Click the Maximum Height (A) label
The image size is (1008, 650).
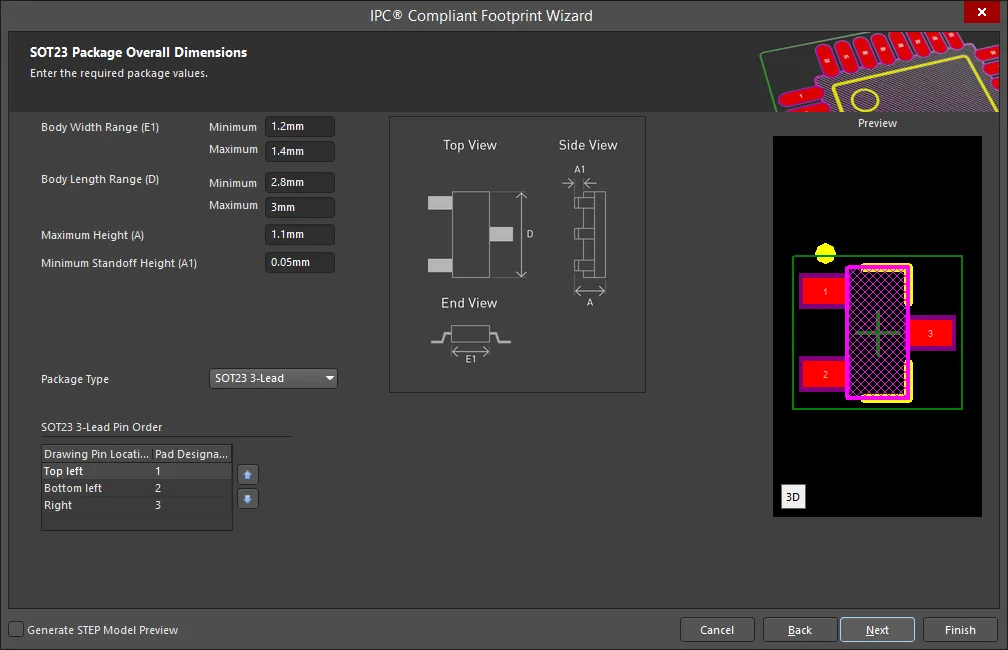(x=93, y=235)
